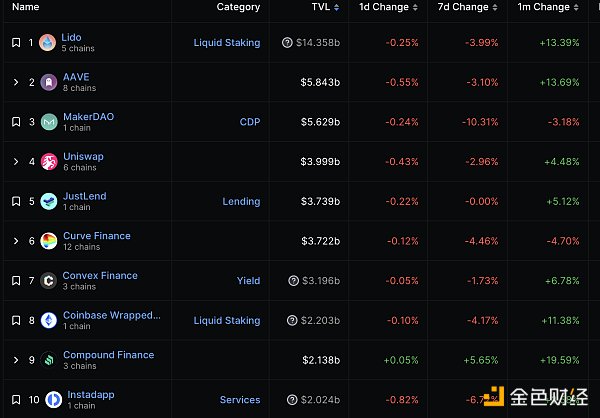The image size is (600, 418).
Task: Click the Lido protocol logo icon
Action: coord(48,43)
